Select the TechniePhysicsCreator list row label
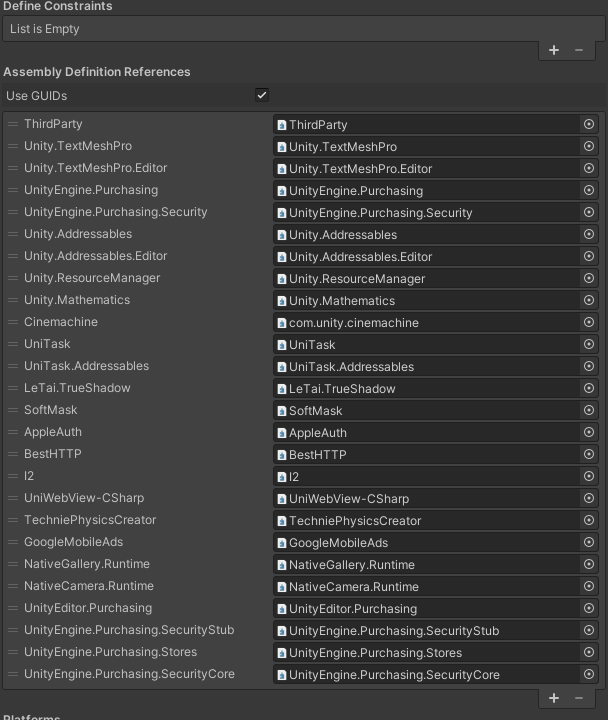 coord(90,520)
